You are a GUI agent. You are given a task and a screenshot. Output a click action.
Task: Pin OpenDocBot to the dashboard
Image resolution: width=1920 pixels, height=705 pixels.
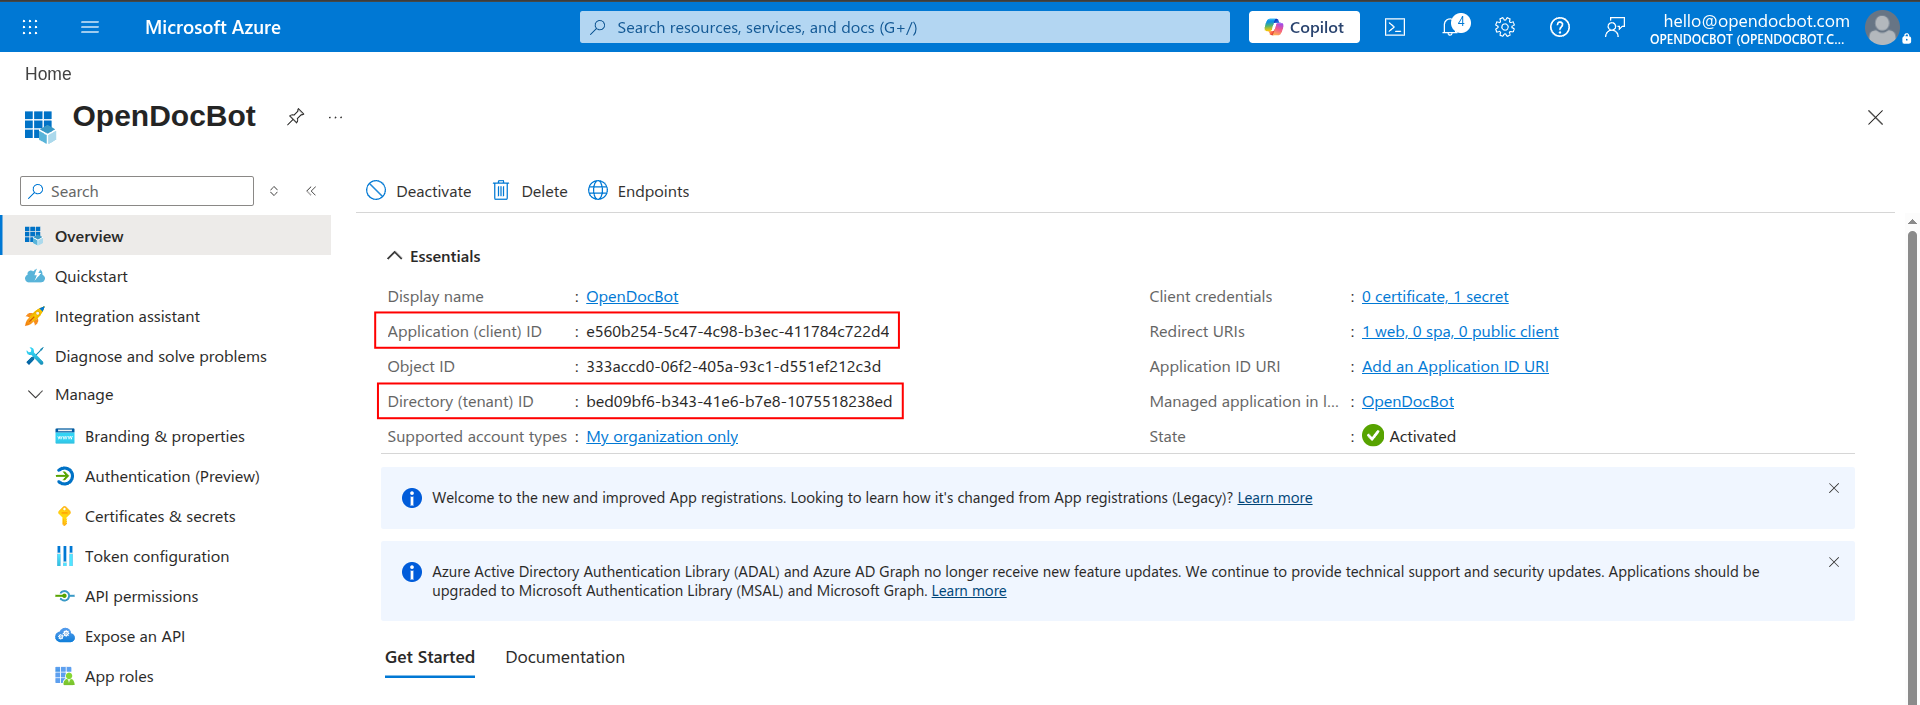pyautogui.click(x=295, y=117)
